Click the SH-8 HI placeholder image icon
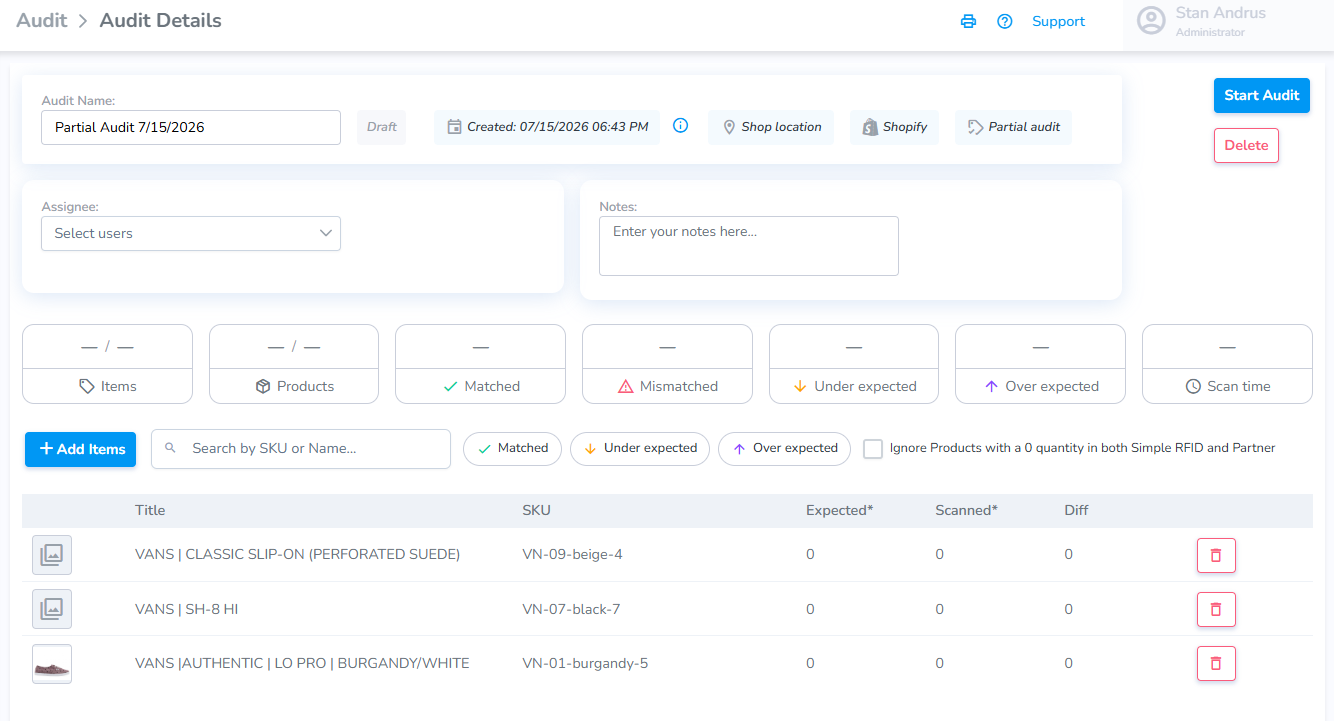This screenshot has width=1334, height=721. click(x=52, y=609)
